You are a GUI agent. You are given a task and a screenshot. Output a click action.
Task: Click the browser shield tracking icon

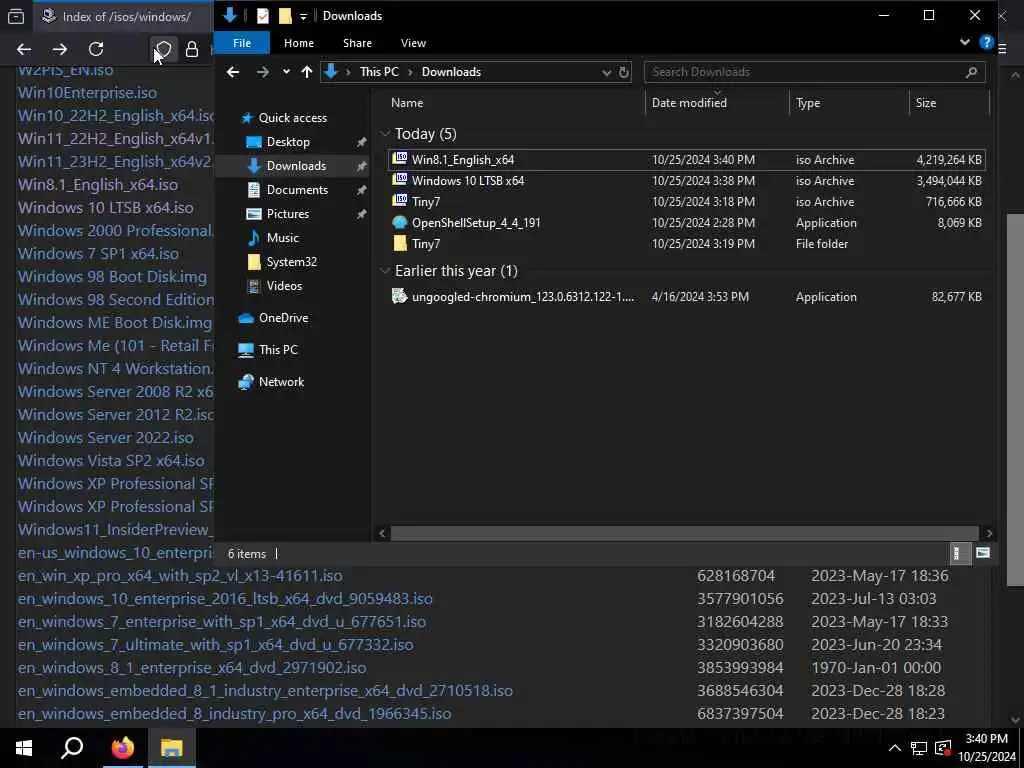(x=163, y=49)
